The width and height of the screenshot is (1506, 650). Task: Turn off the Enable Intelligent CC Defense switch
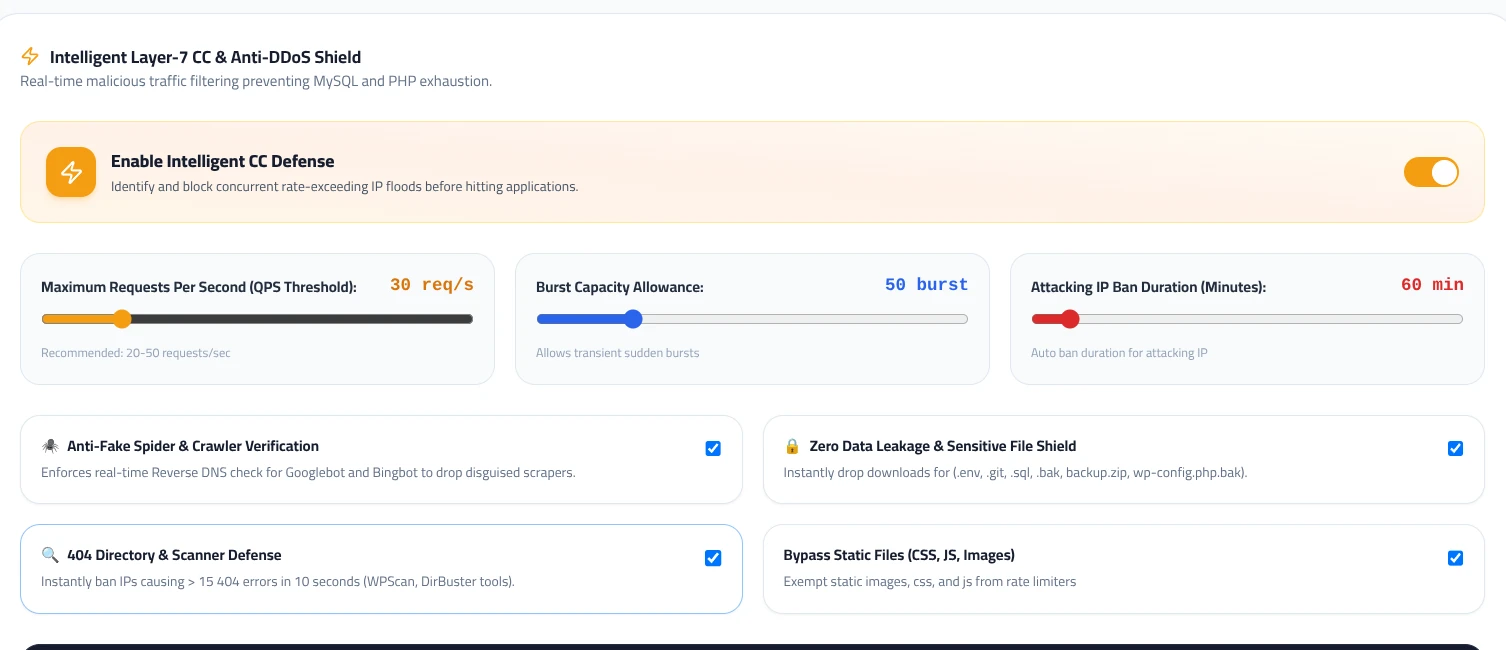coord(1431,172)
